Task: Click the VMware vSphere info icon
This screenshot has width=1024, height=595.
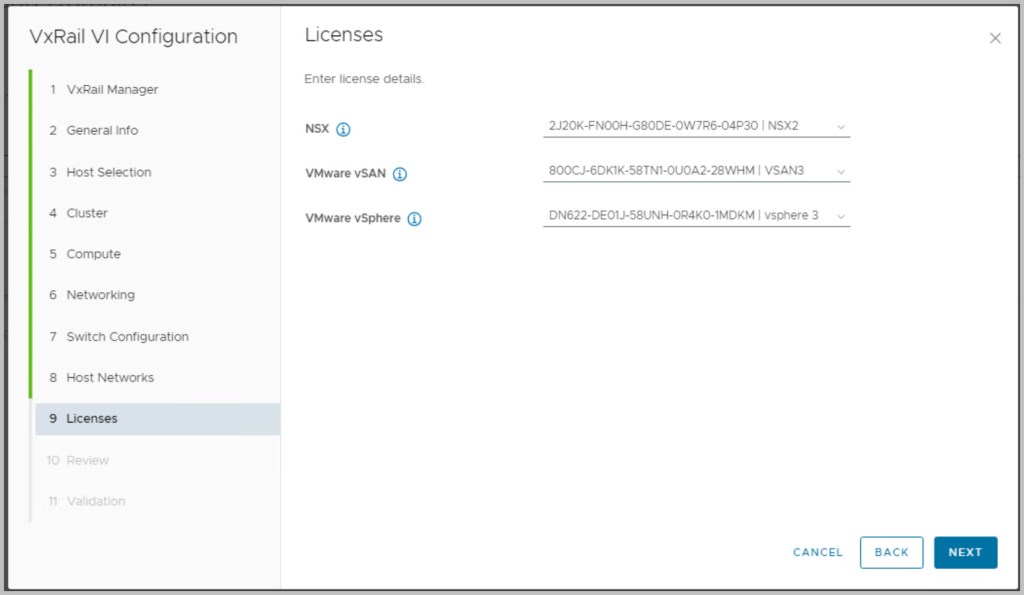Action: pyautogui.click(x=414, y=219)
